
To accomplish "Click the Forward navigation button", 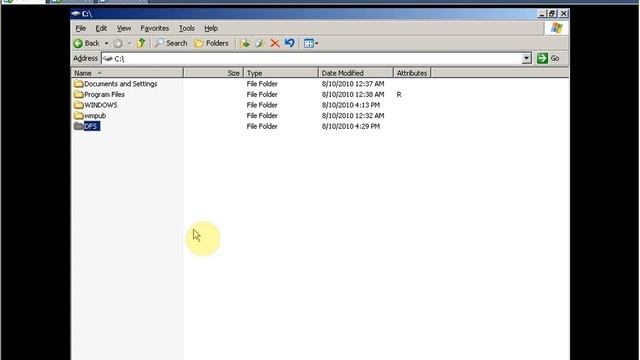I will (118, 43).
